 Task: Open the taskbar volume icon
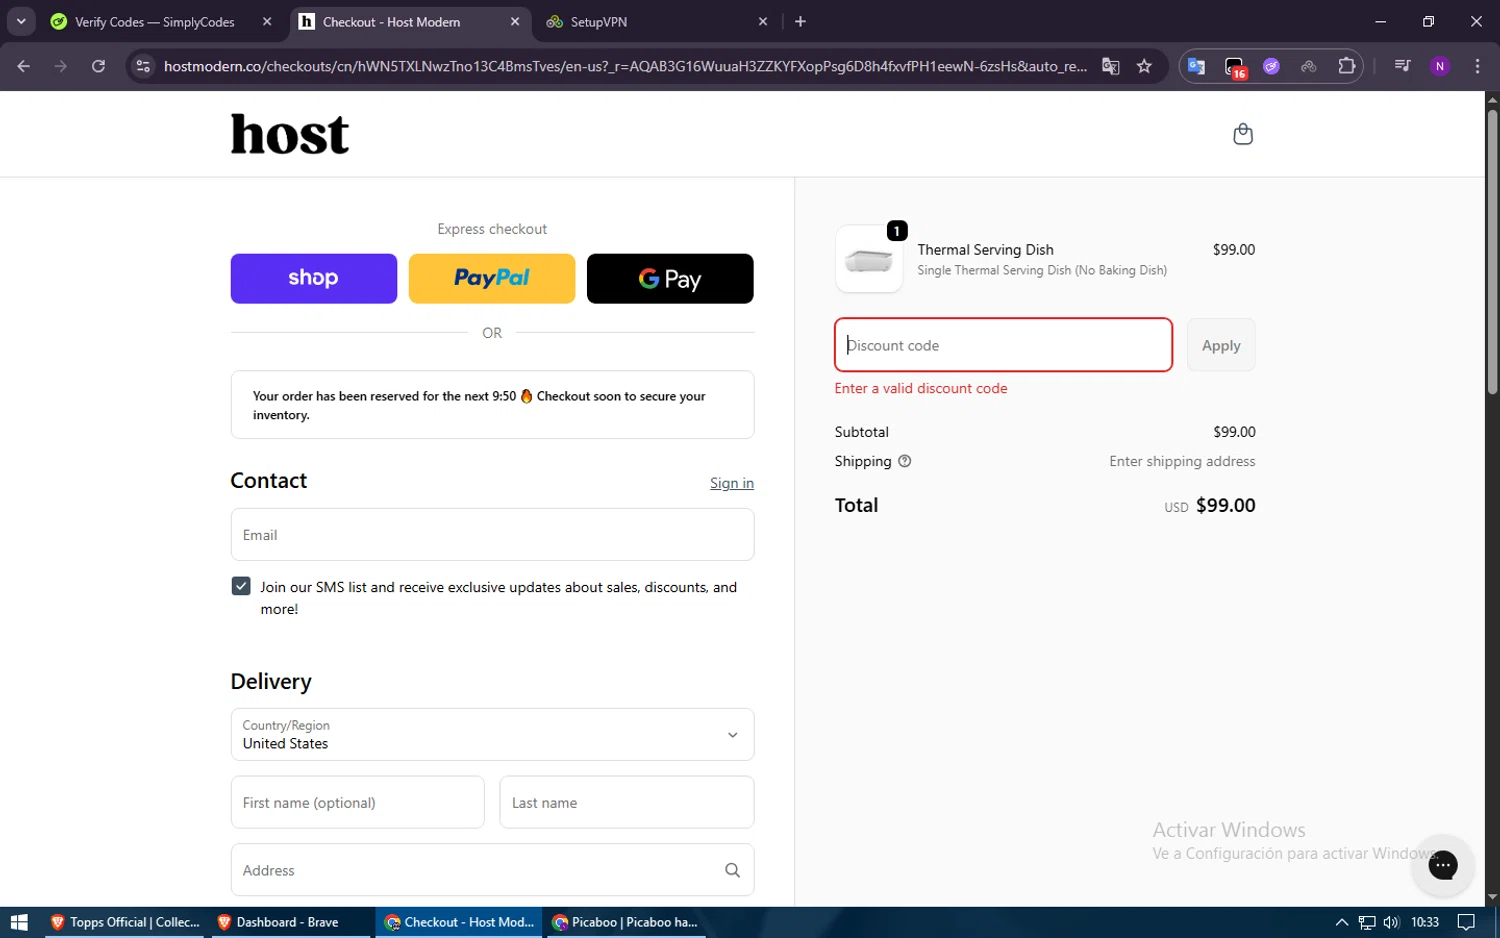(1391, 922)
